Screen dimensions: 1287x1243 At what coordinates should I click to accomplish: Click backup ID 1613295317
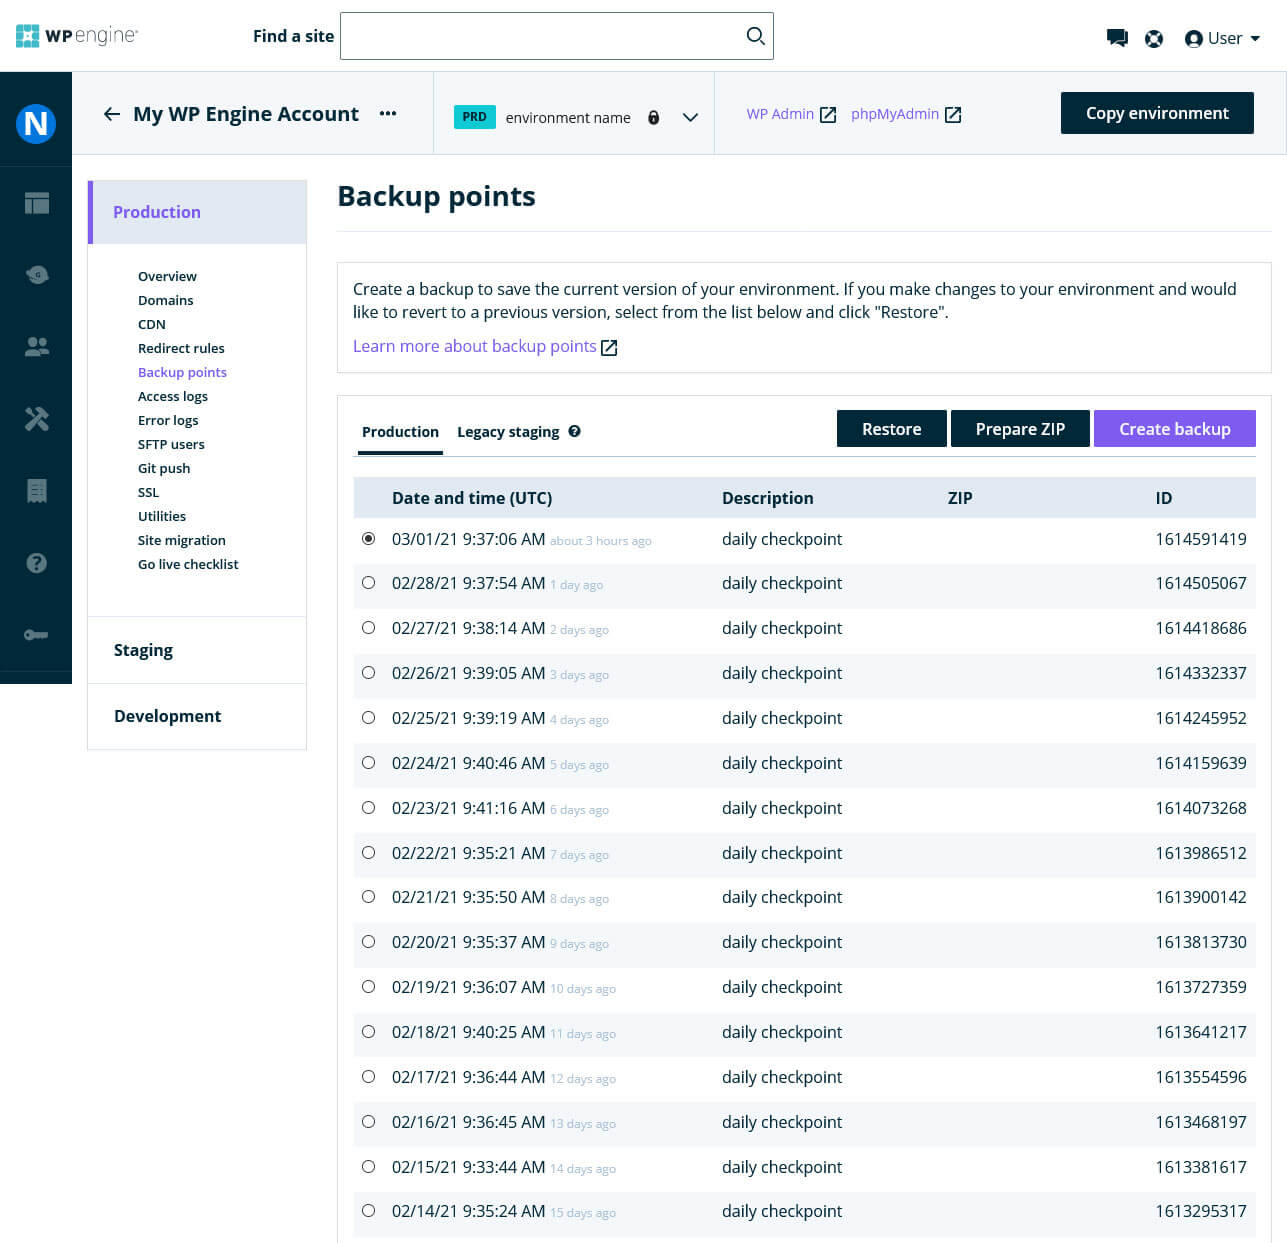pos(1201,1211)
